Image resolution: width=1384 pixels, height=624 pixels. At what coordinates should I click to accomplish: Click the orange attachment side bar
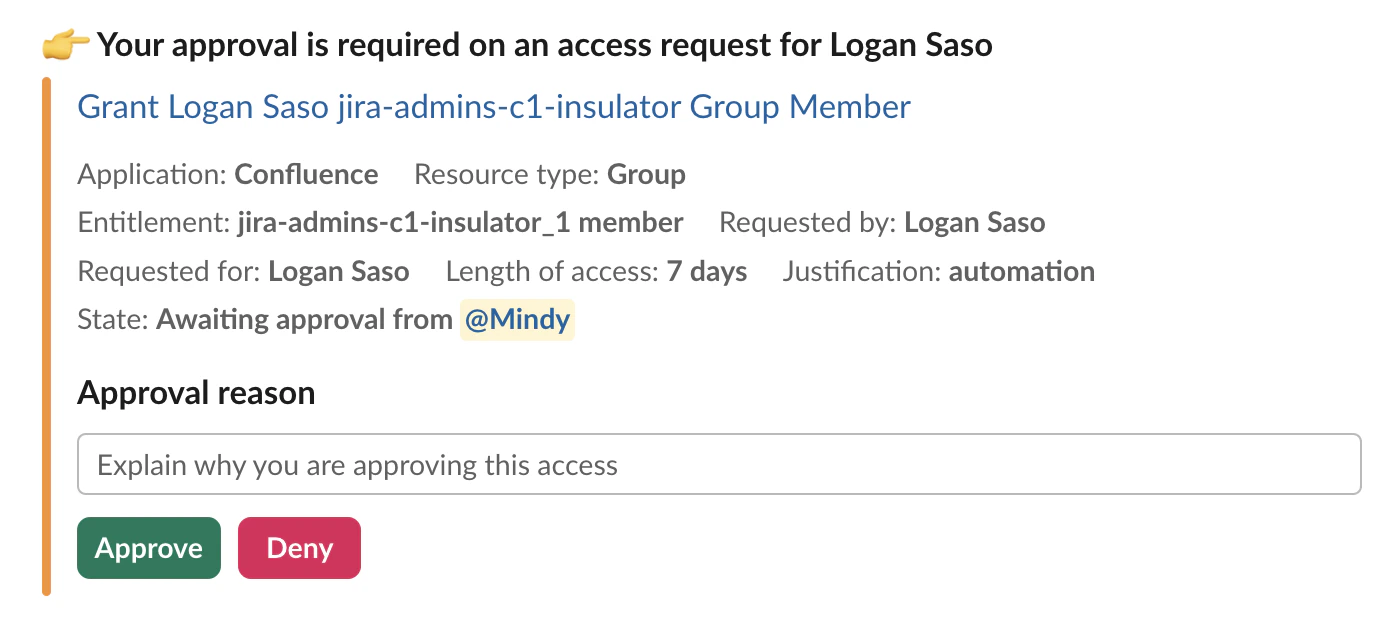point(46,336)
